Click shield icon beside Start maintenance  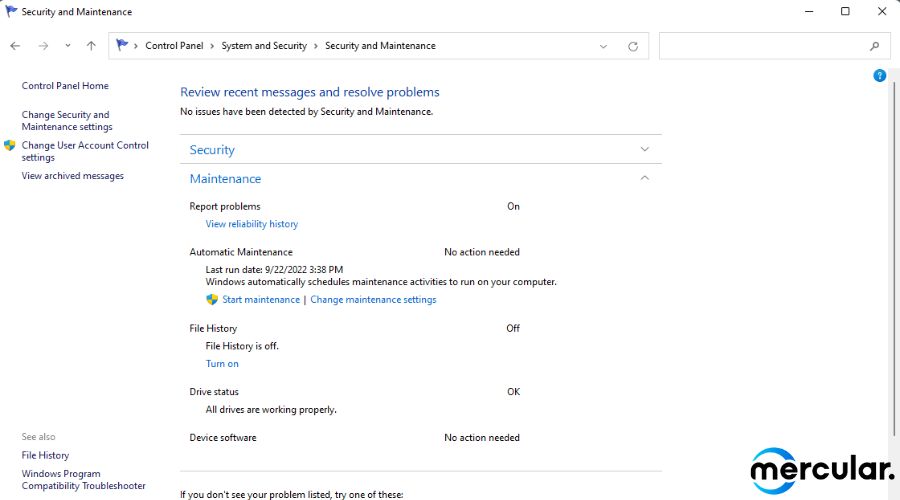[x=212, y=300]
